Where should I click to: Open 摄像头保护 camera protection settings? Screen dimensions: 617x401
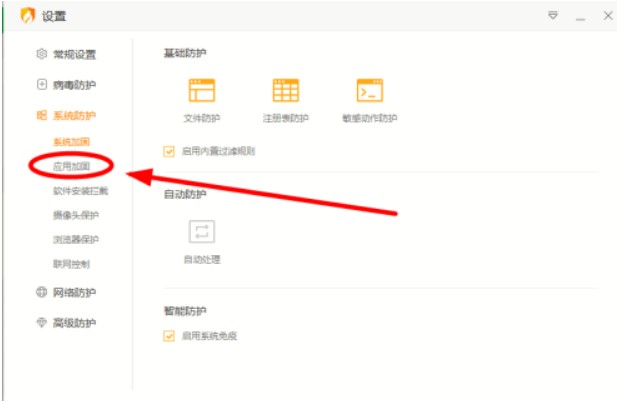[x=76, y=215]
